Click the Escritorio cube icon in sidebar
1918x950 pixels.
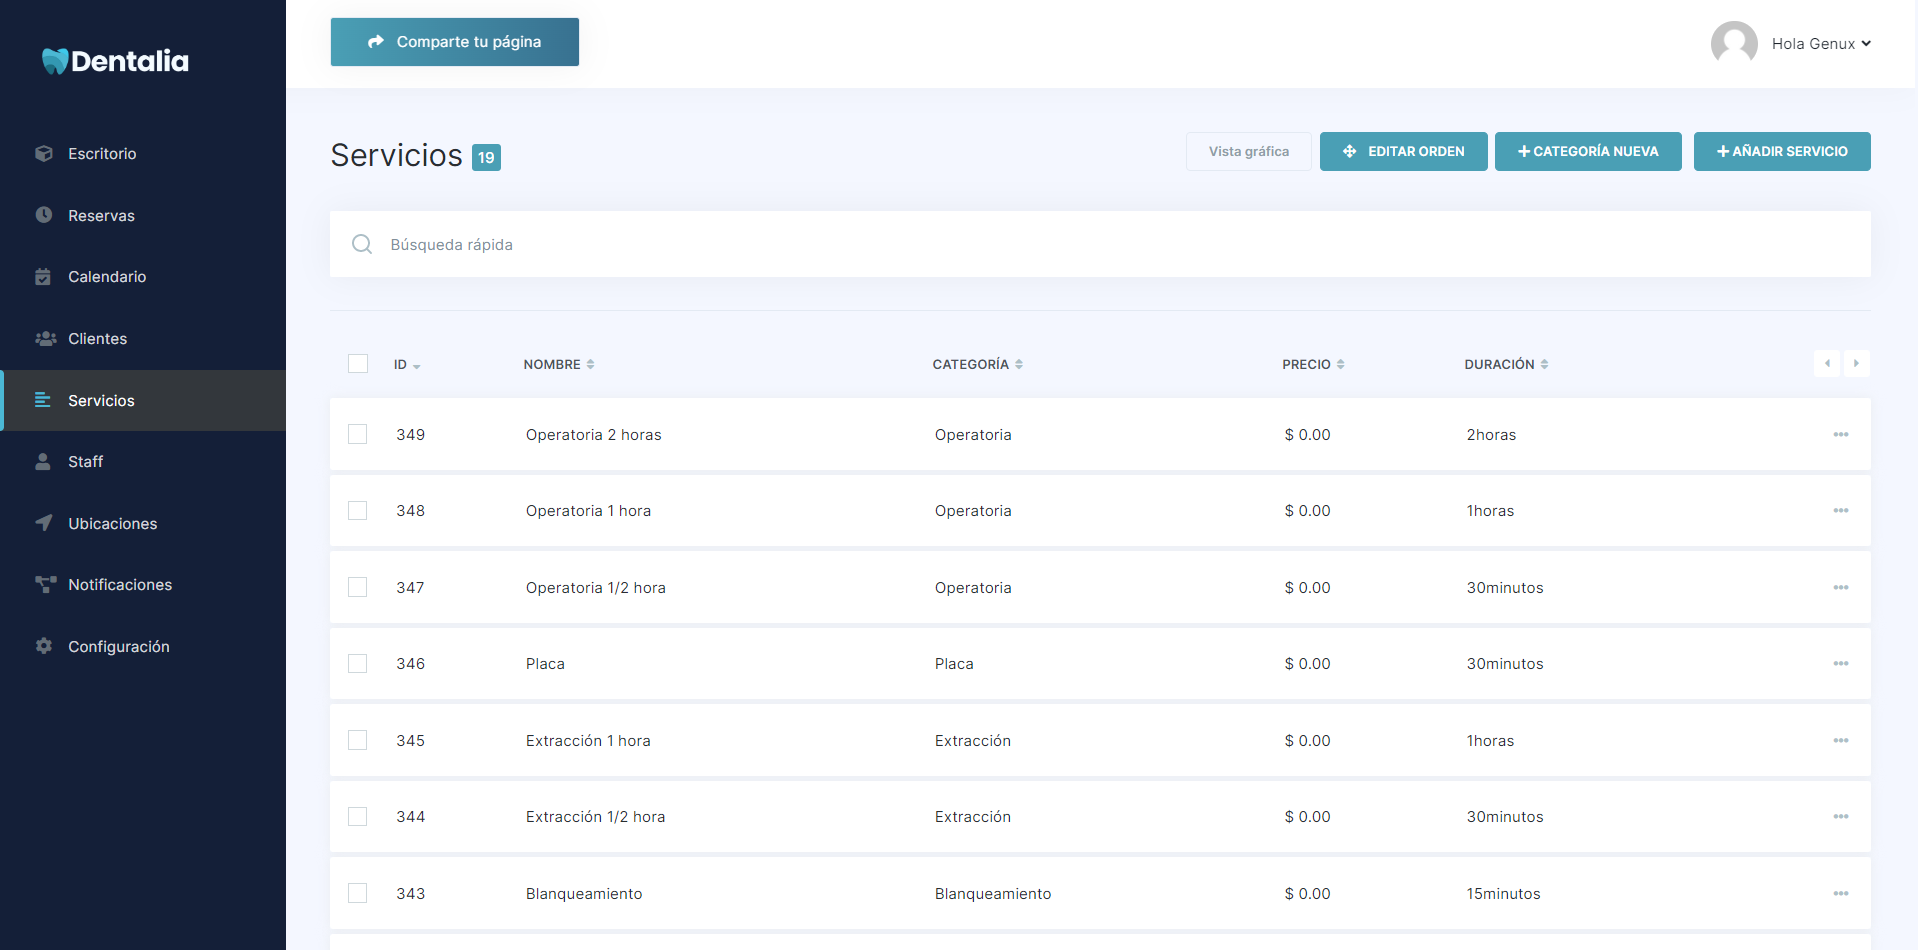(44, 154)
